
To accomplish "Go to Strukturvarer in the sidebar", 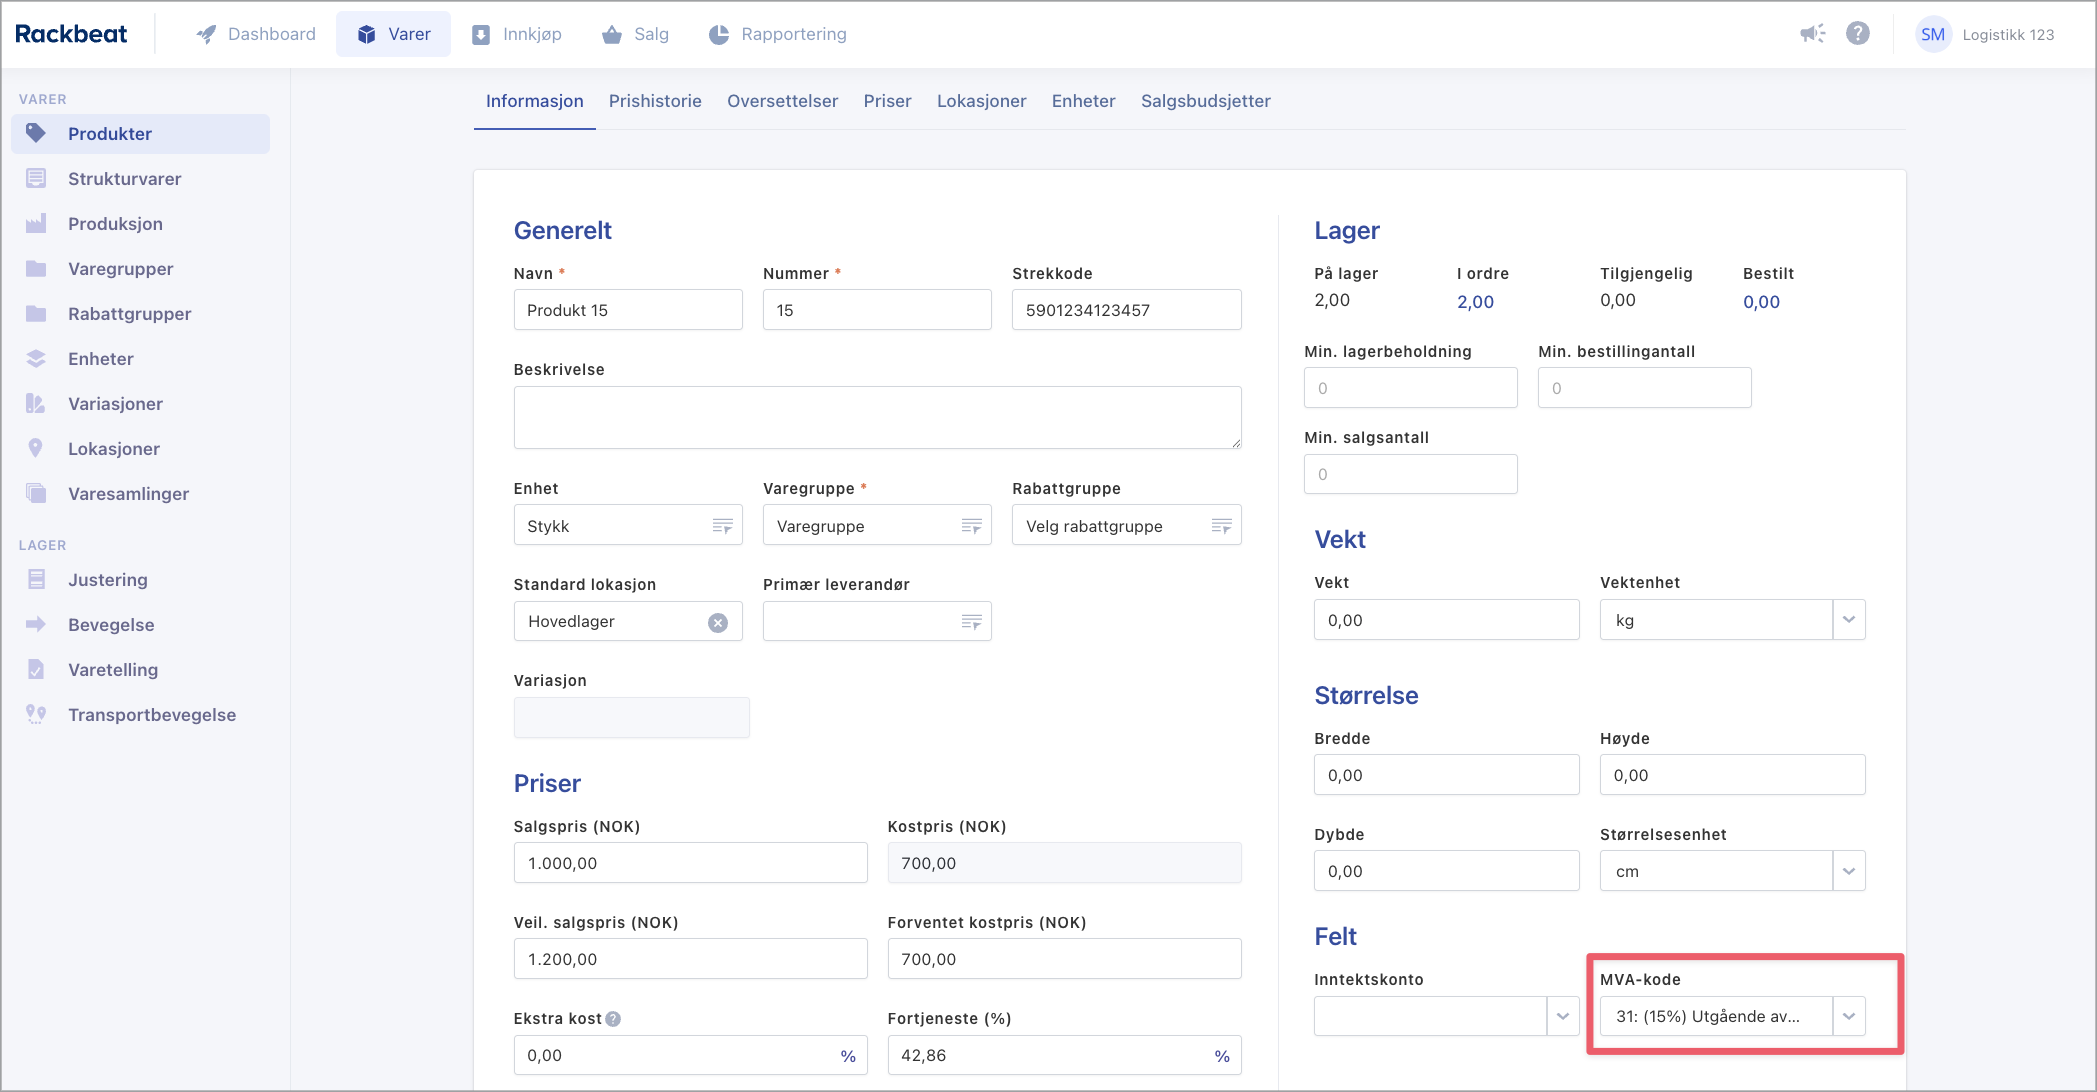I will pyautogui.click(x=124, y=179).
